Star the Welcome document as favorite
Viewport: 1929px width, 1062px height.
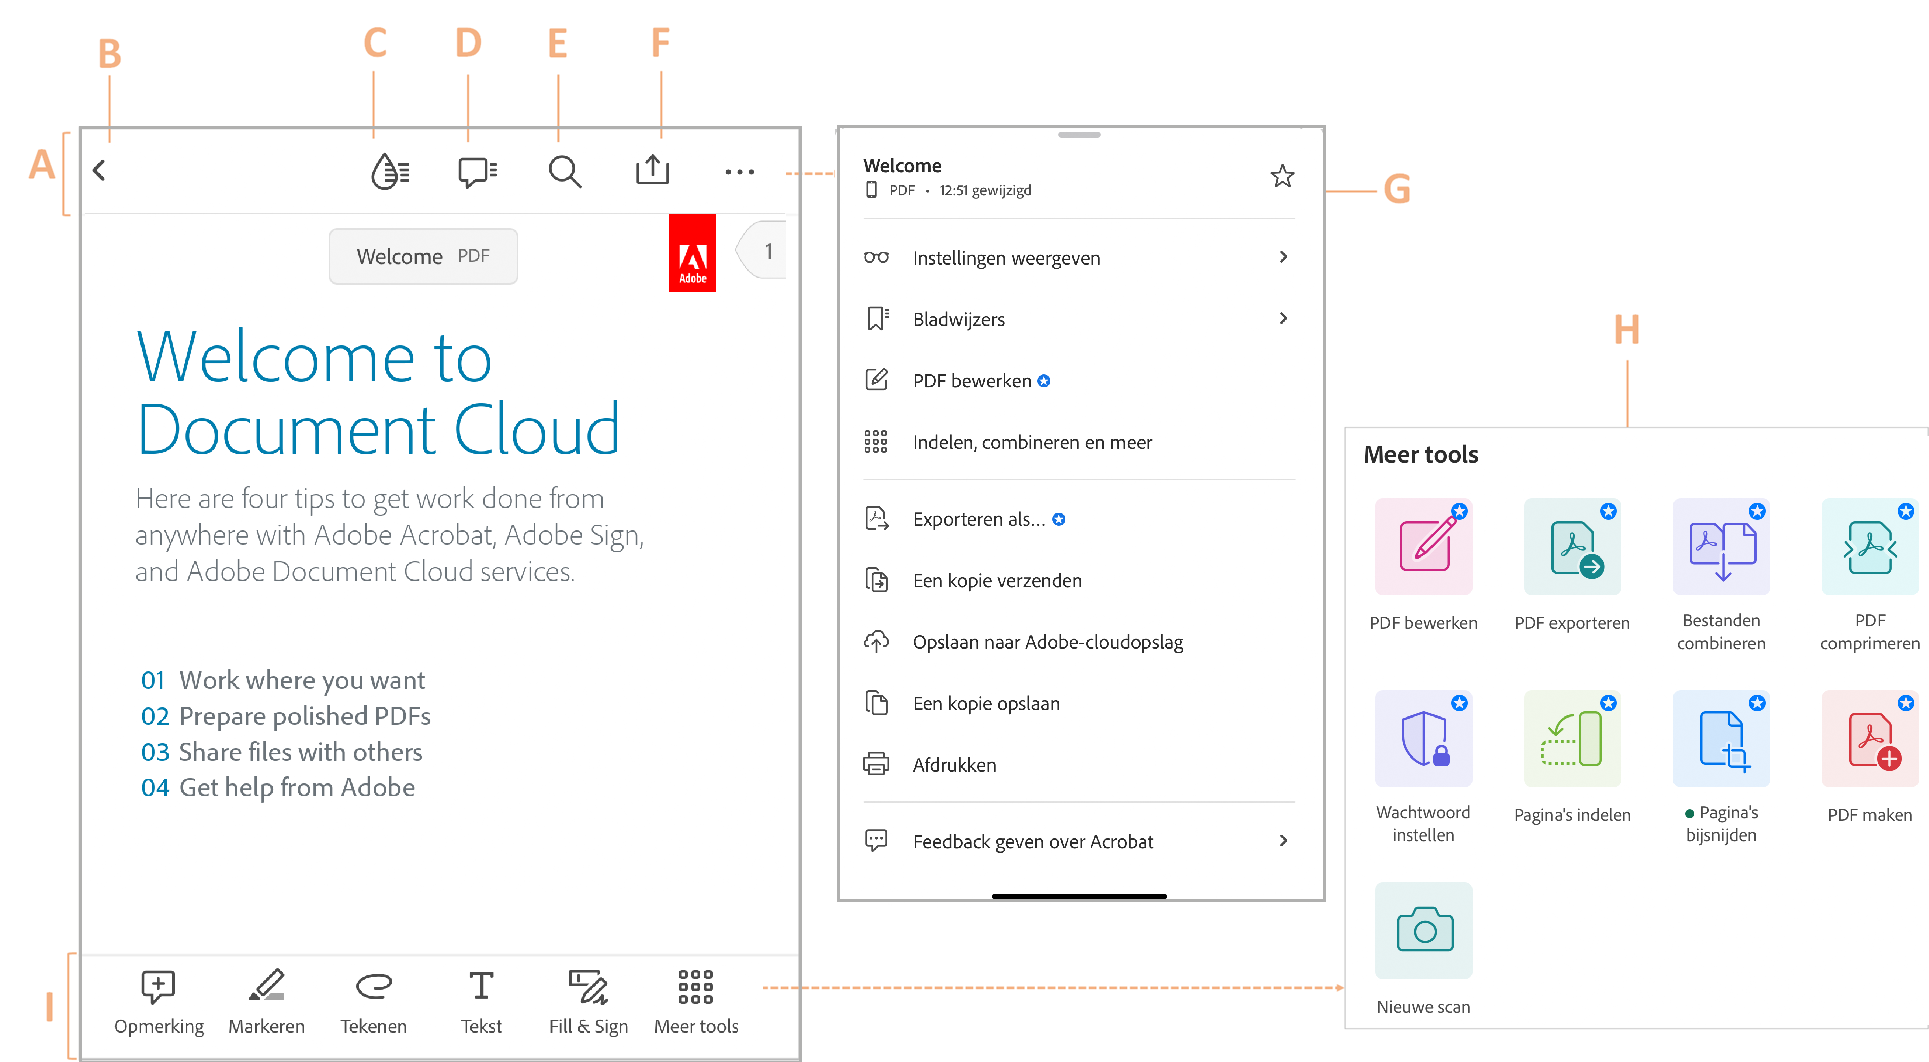[1282, 176]
